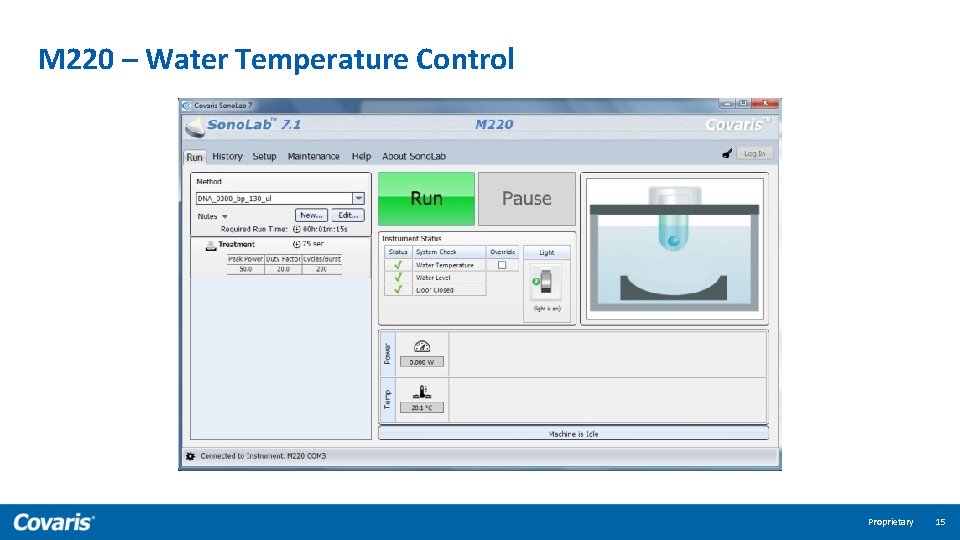Screen dimensions: 960x540
Task: Click the Edit... method button
Action: point(348,215)
